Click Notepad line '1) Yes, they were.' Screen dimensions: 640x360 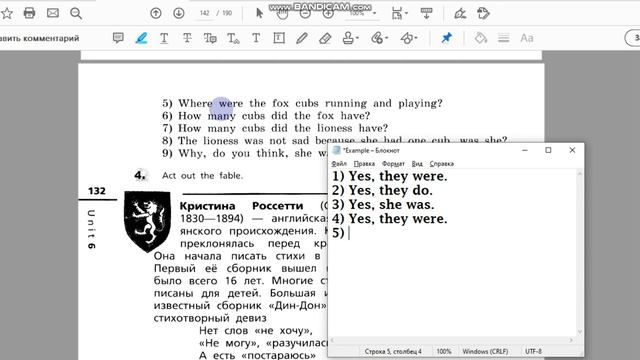(x=389, y=176)
